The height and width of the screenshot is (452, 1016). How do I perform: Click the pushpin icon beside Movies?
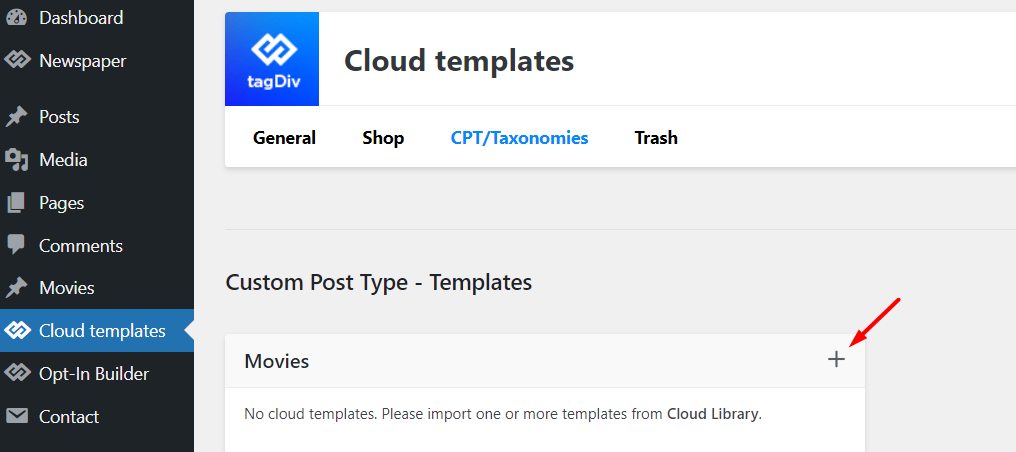(x=17, y=288)
